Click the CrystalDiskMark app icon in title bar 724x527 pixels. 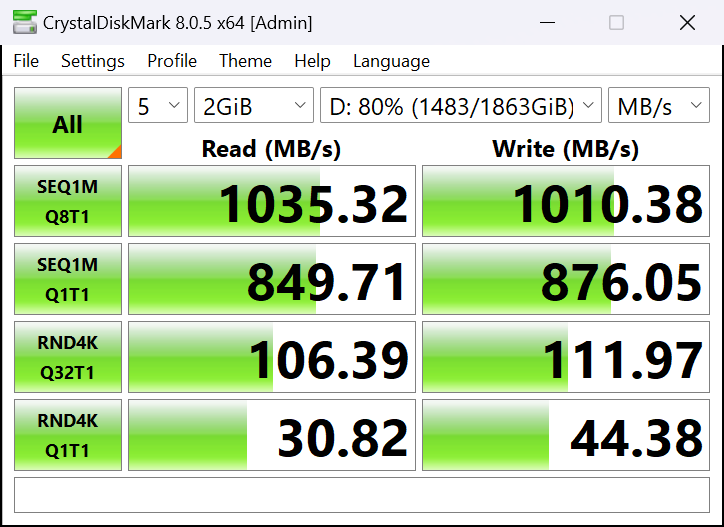point(24,22)
